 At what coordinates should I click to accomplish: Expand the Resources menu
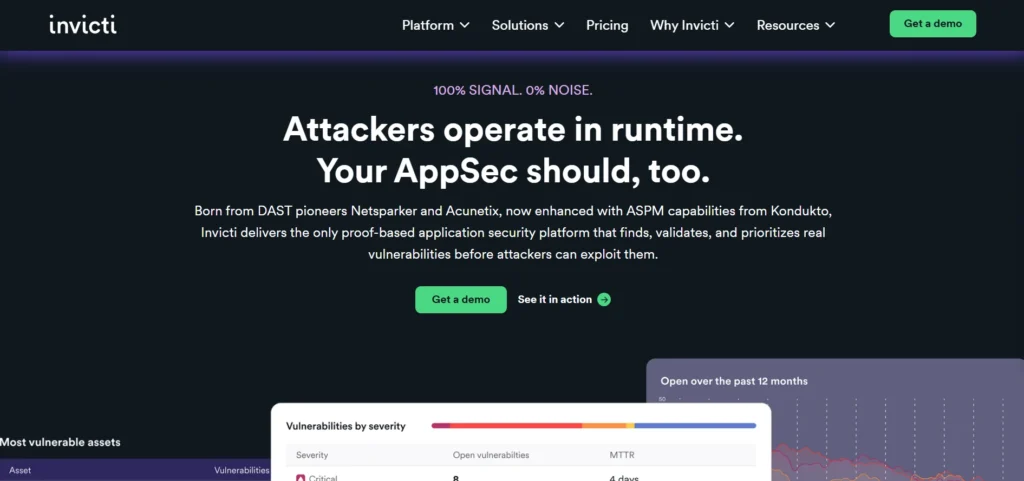[x=795, y=25]
